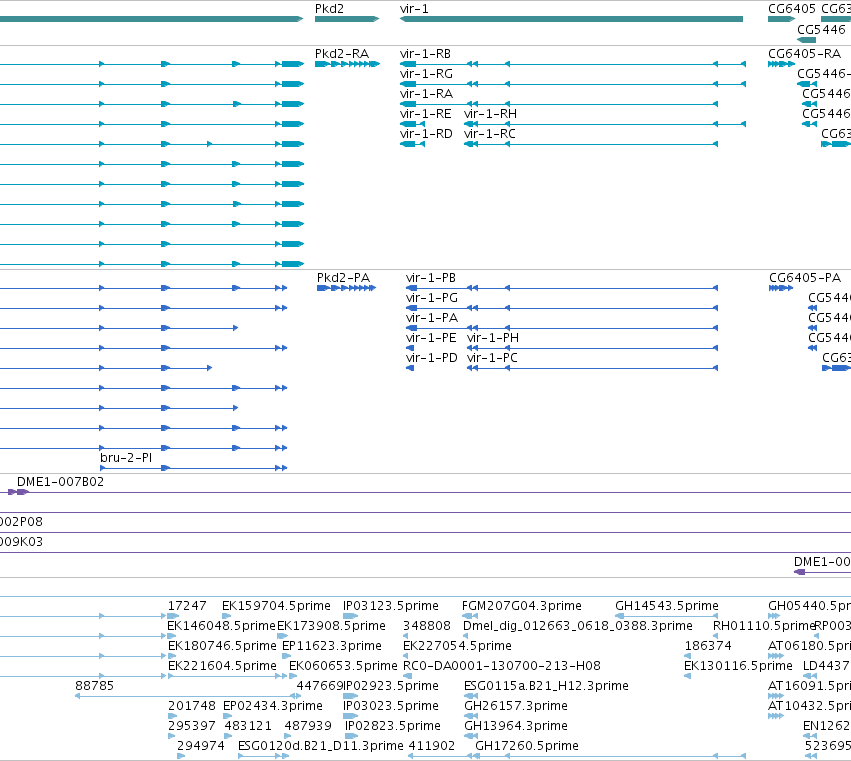Select EST IP02823.5prime label

393,726
